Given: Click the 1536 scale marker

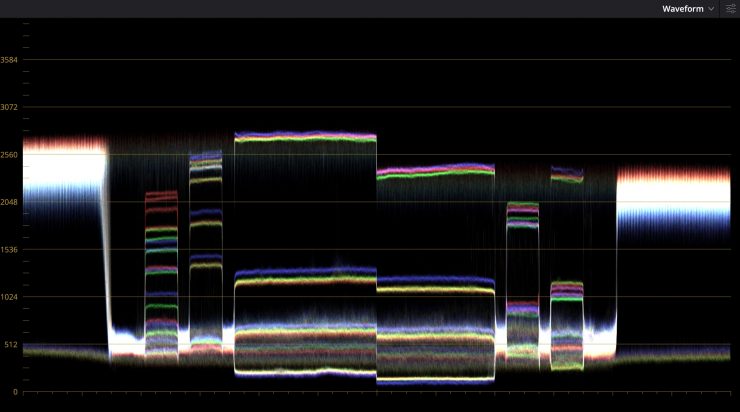Looking at the screenshot, I should pos(10,249).
